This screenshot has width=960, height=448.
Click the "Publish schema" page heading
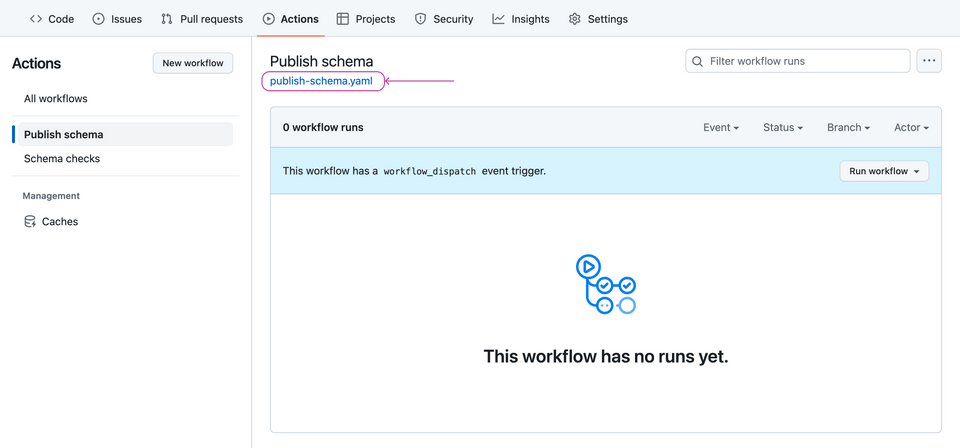pos(321,61)
